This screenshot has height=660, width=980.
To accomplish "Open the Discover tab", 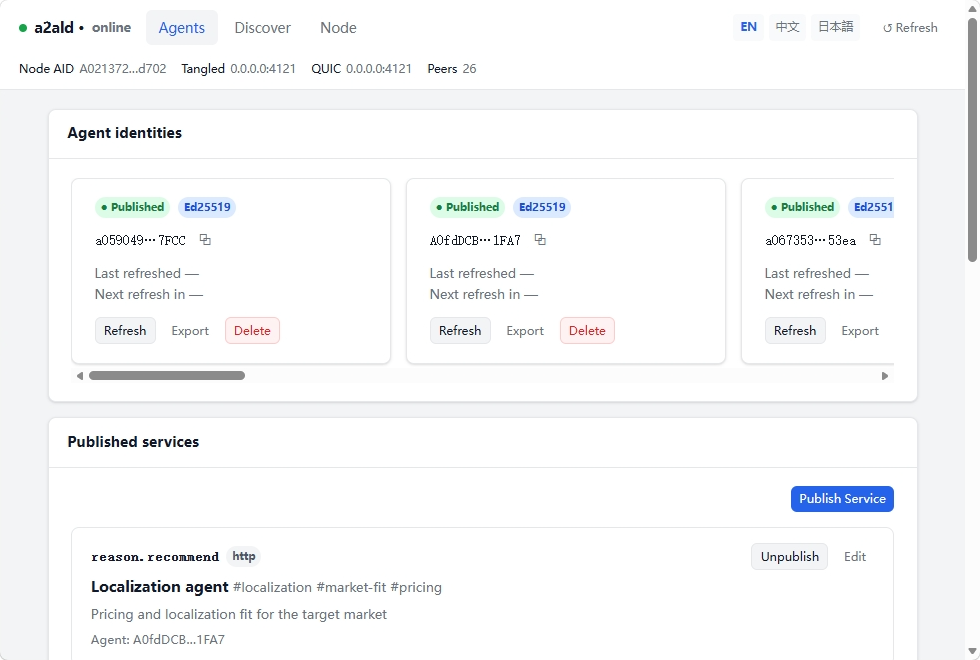I will click(262, 28).
